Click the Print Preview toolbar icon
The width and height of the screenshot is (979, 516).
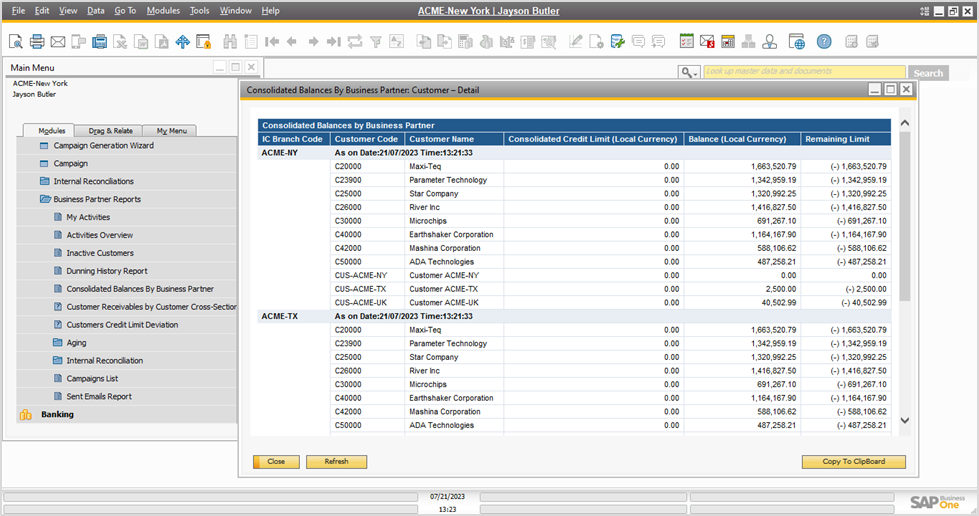click(16, 41)
